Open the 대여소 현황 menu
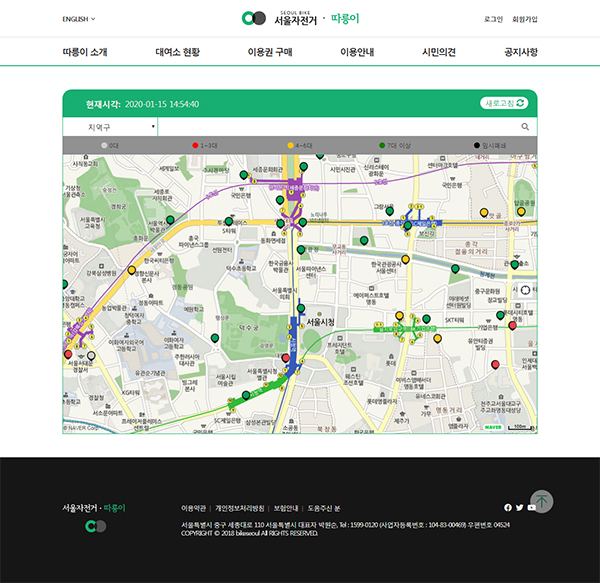 [x=178, y=52]
